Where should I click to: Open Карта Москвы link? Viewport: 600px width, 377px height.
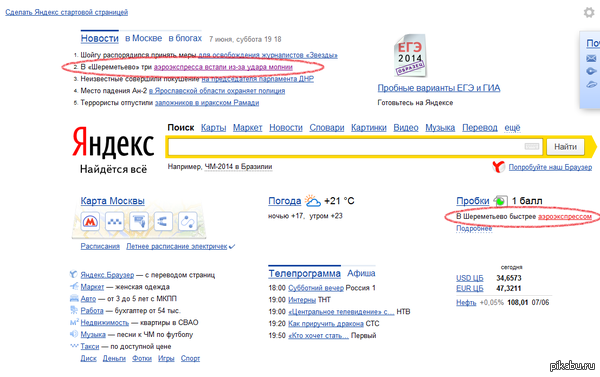point(112,201)
